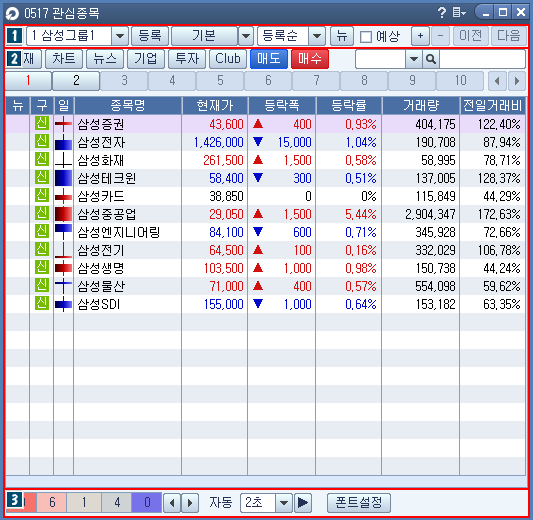Screen dimensions: 533x520
Task: Expand the 삼성그룹1 group dropdown
Action: 120,36
